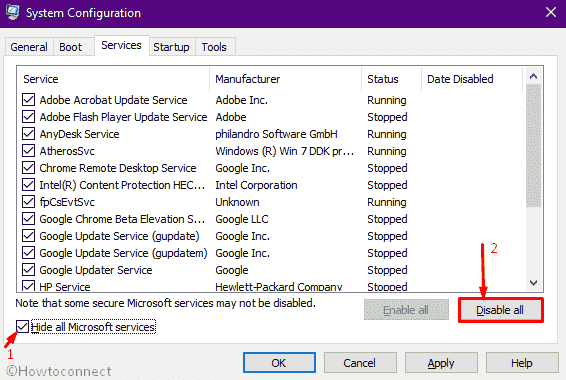The width and height of the screenshot is (566, 380).
Task: Click philandro Software GmbH manufacturer cell
Action: [x=277, y=134]
